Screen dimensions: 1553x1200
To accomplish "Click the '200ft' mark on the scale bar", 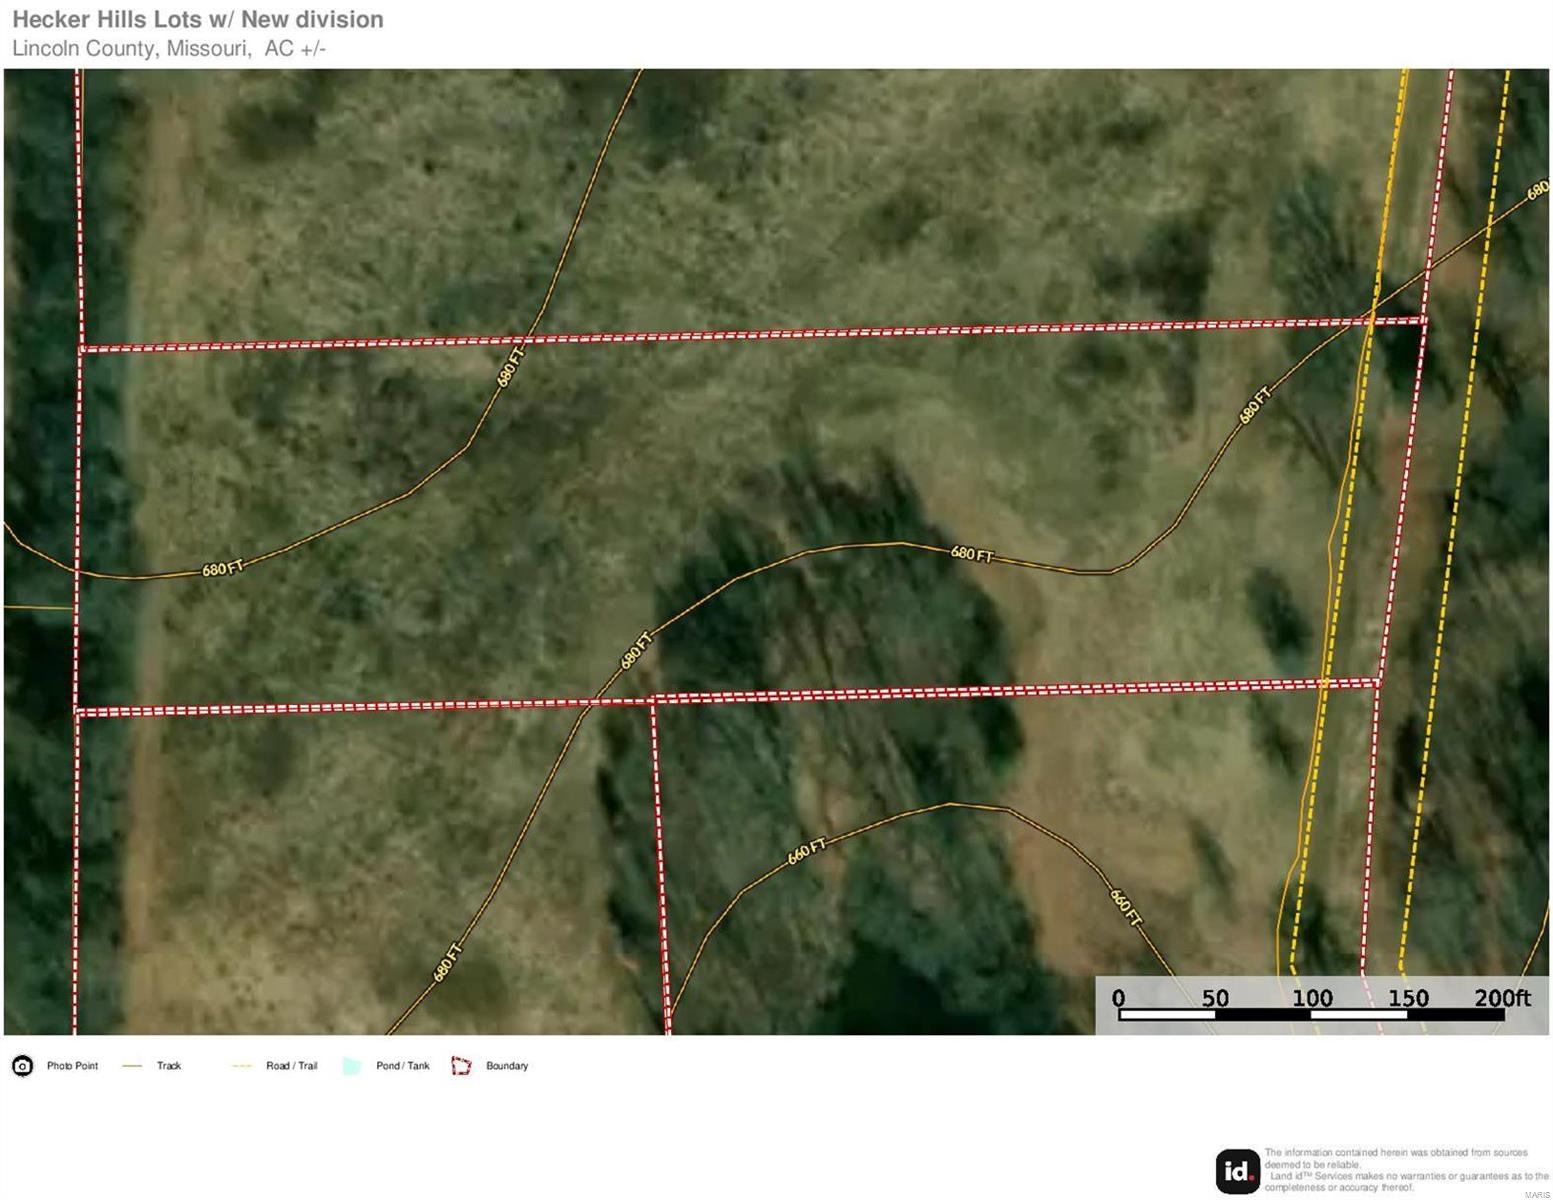I will point(1502,997).
